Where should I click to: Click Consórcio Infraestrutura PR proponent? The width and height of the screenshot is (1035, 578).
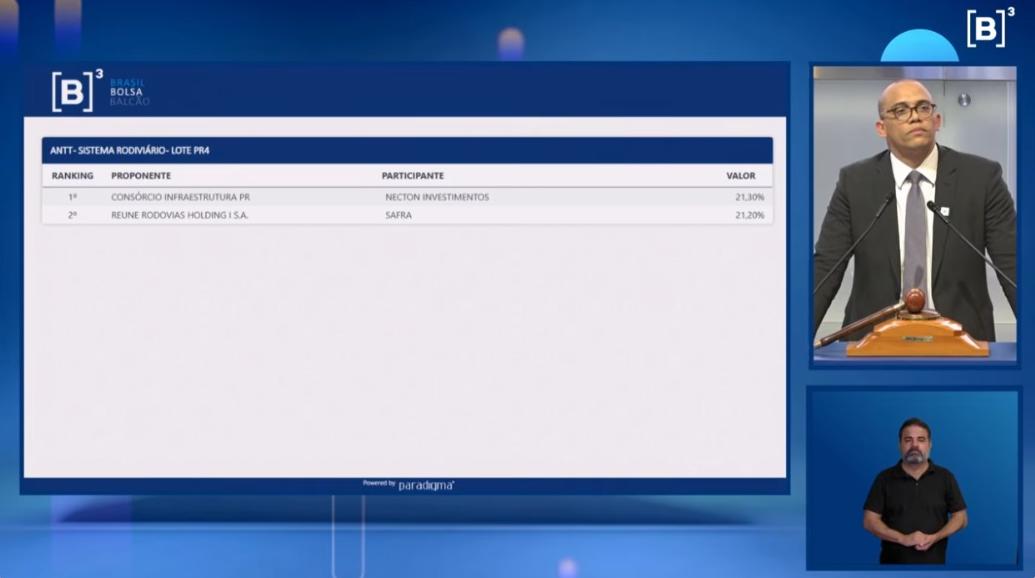pyautogui.click(x=180, y=197)
